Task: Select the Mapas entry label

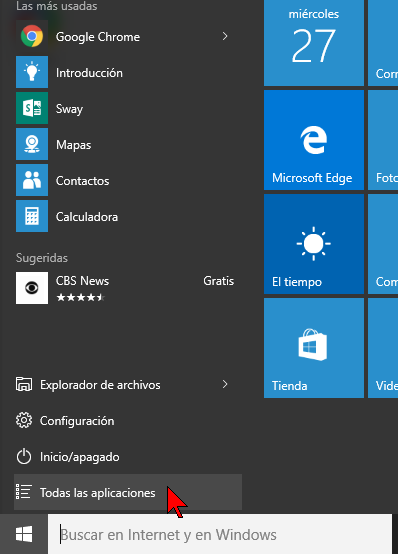Action: [74, 145]
